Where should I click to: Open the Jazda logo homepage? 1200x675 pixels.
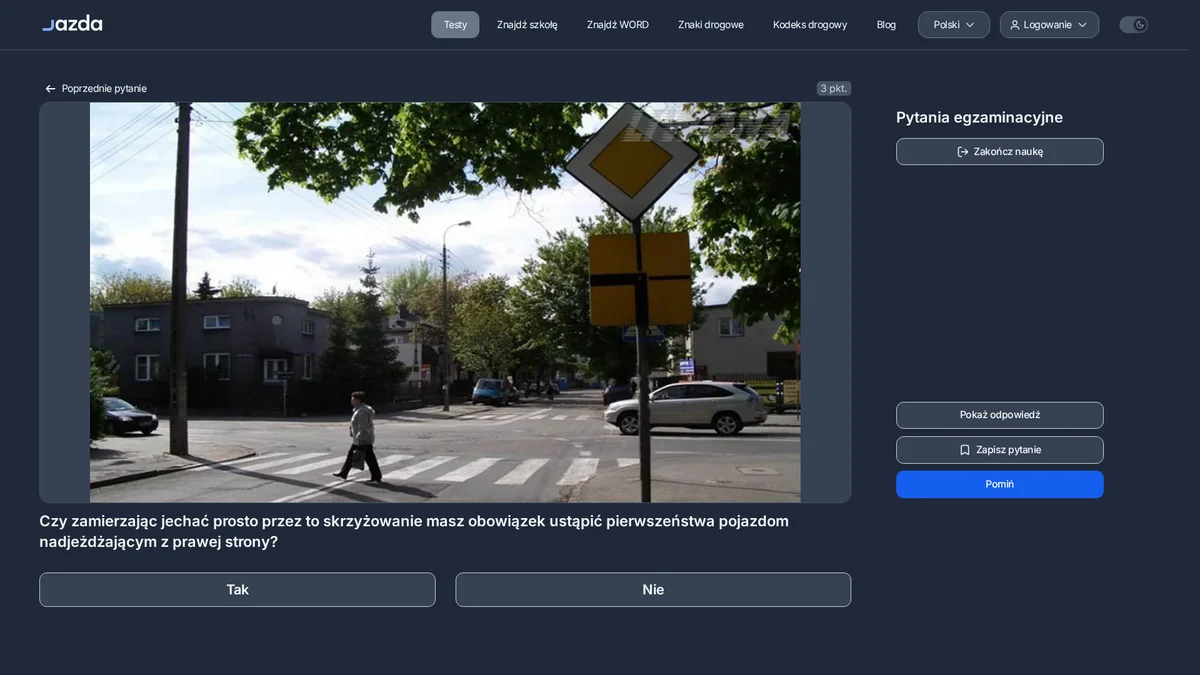(x=72, y=23)
